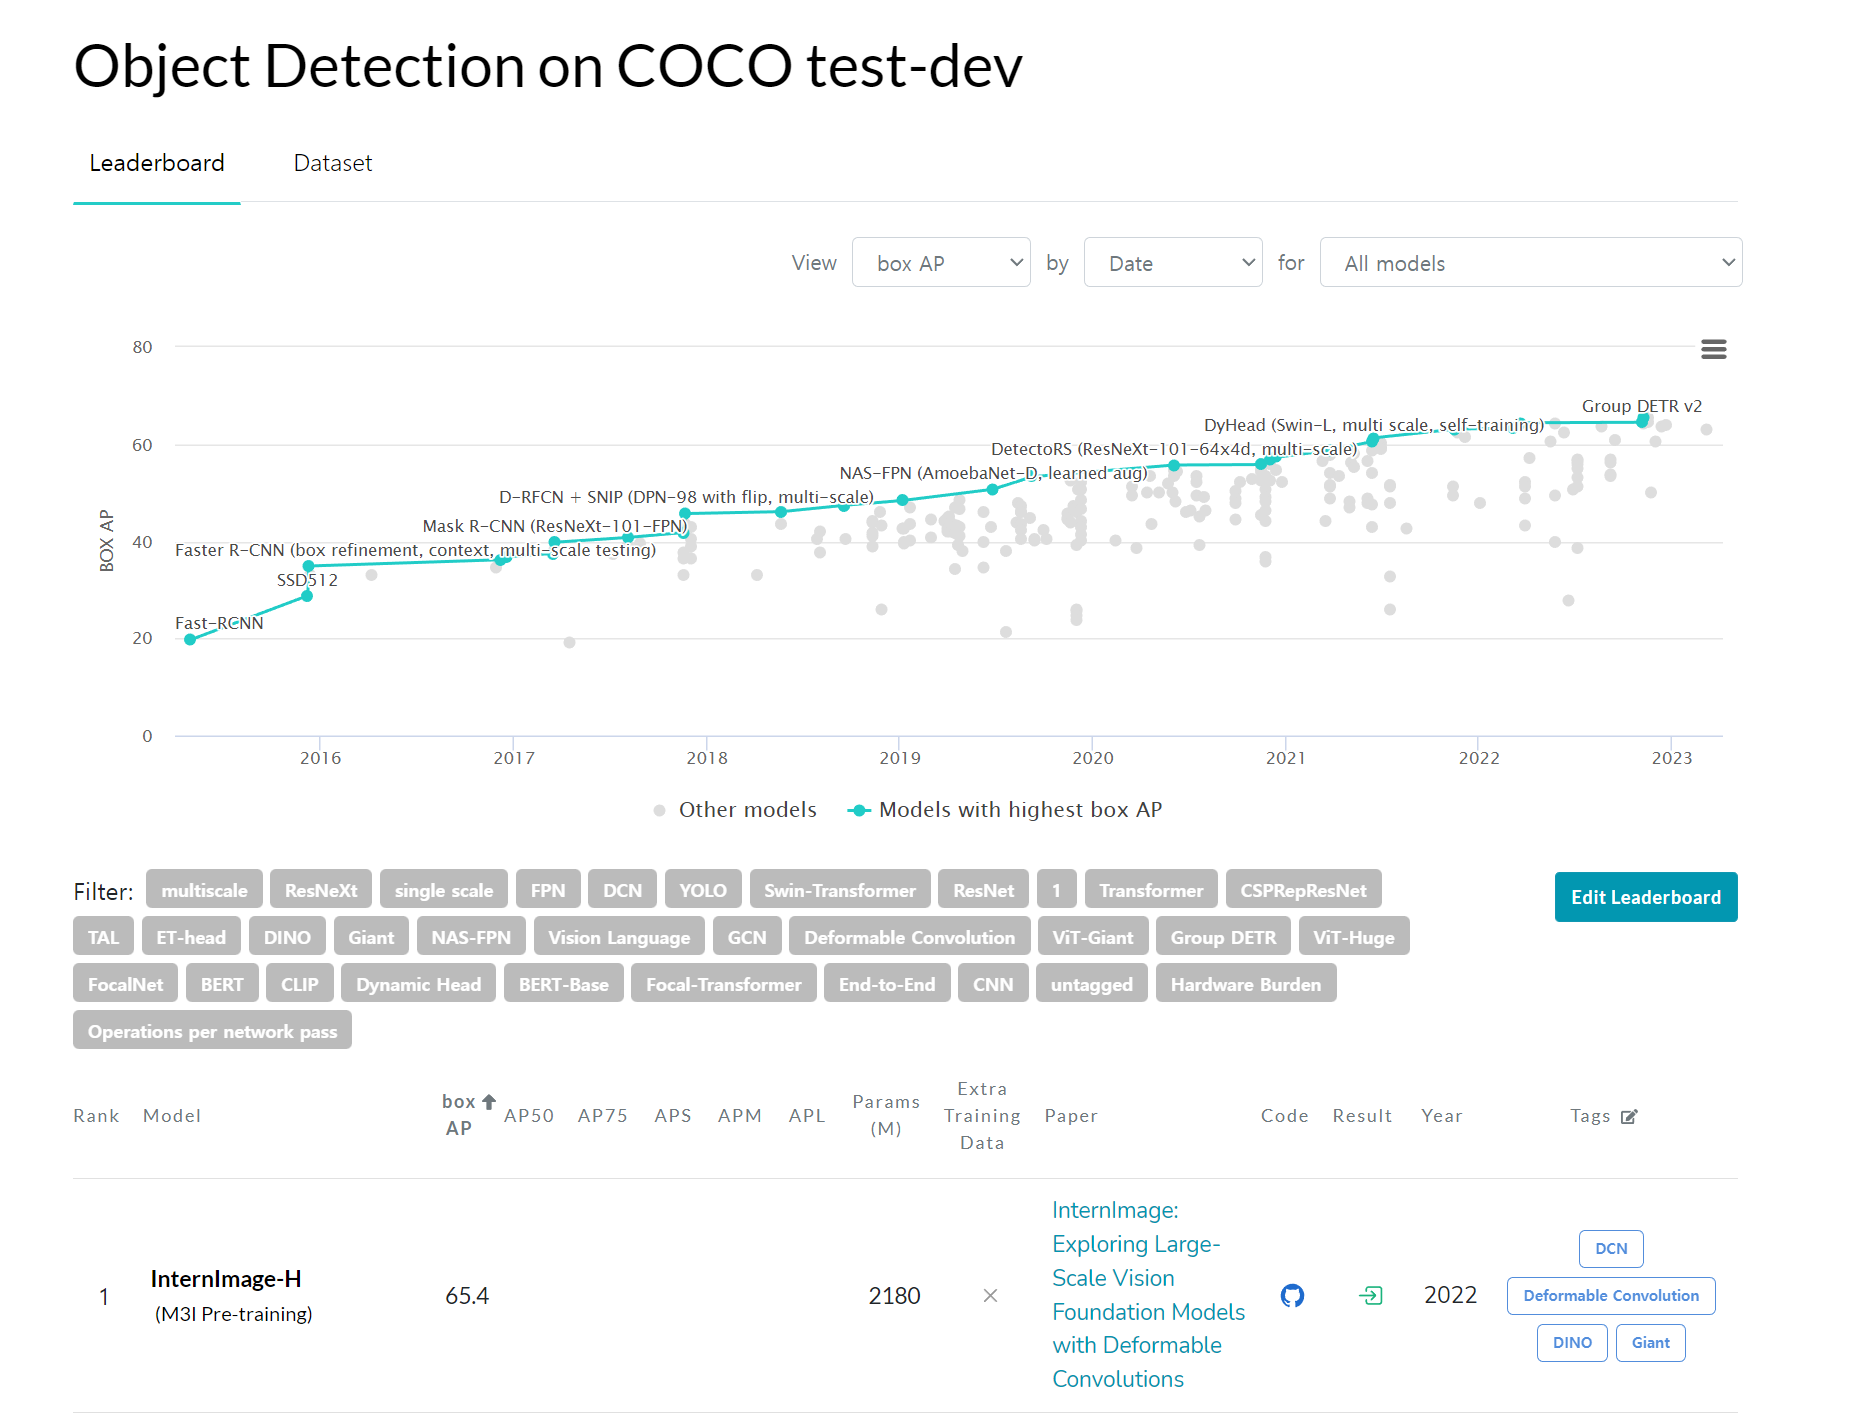The width and height of the screenshot is (1860, 1419).
Task: Switch to the Leaderboard tab
Action: coord(157,163)
